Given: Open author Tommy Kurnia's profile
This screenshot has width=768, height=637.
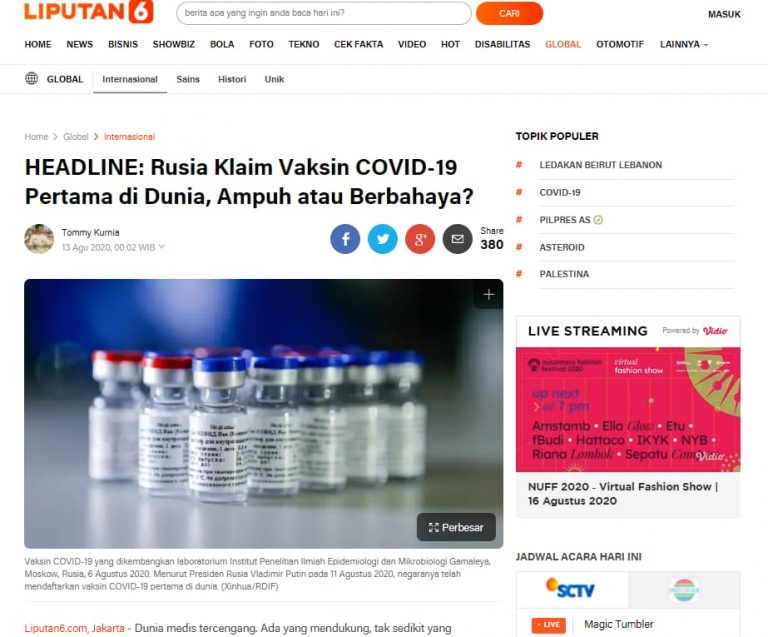Looking at the screenshot, I should 90,233.
